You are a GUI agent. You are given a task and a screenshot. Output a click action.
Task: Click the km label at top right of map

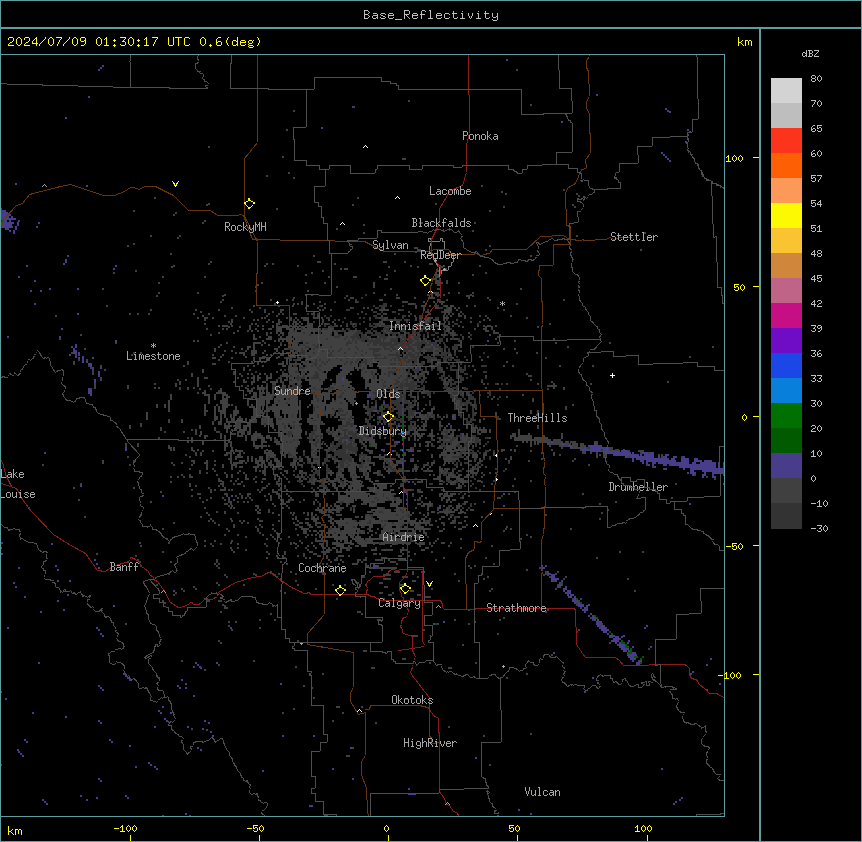click(x=744, y=42)
